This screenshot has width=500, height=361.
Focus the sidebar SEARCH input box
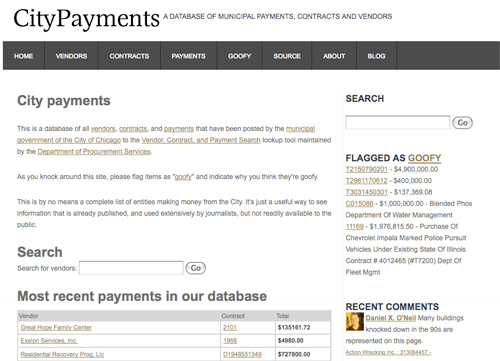click(398, 122)
